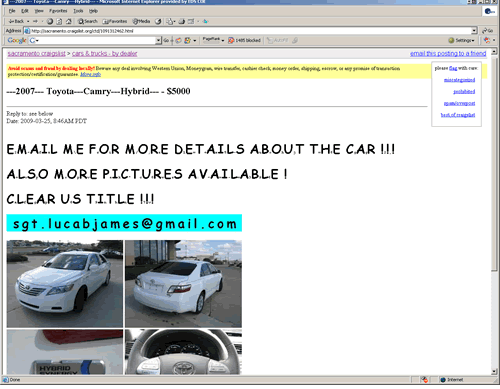Click the vertical scrollbar thumb

click(494, 163)
